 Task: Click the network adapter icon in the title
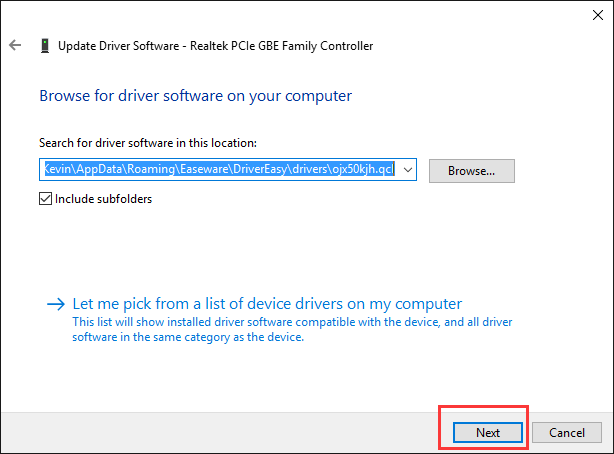[x=45, y=46]
